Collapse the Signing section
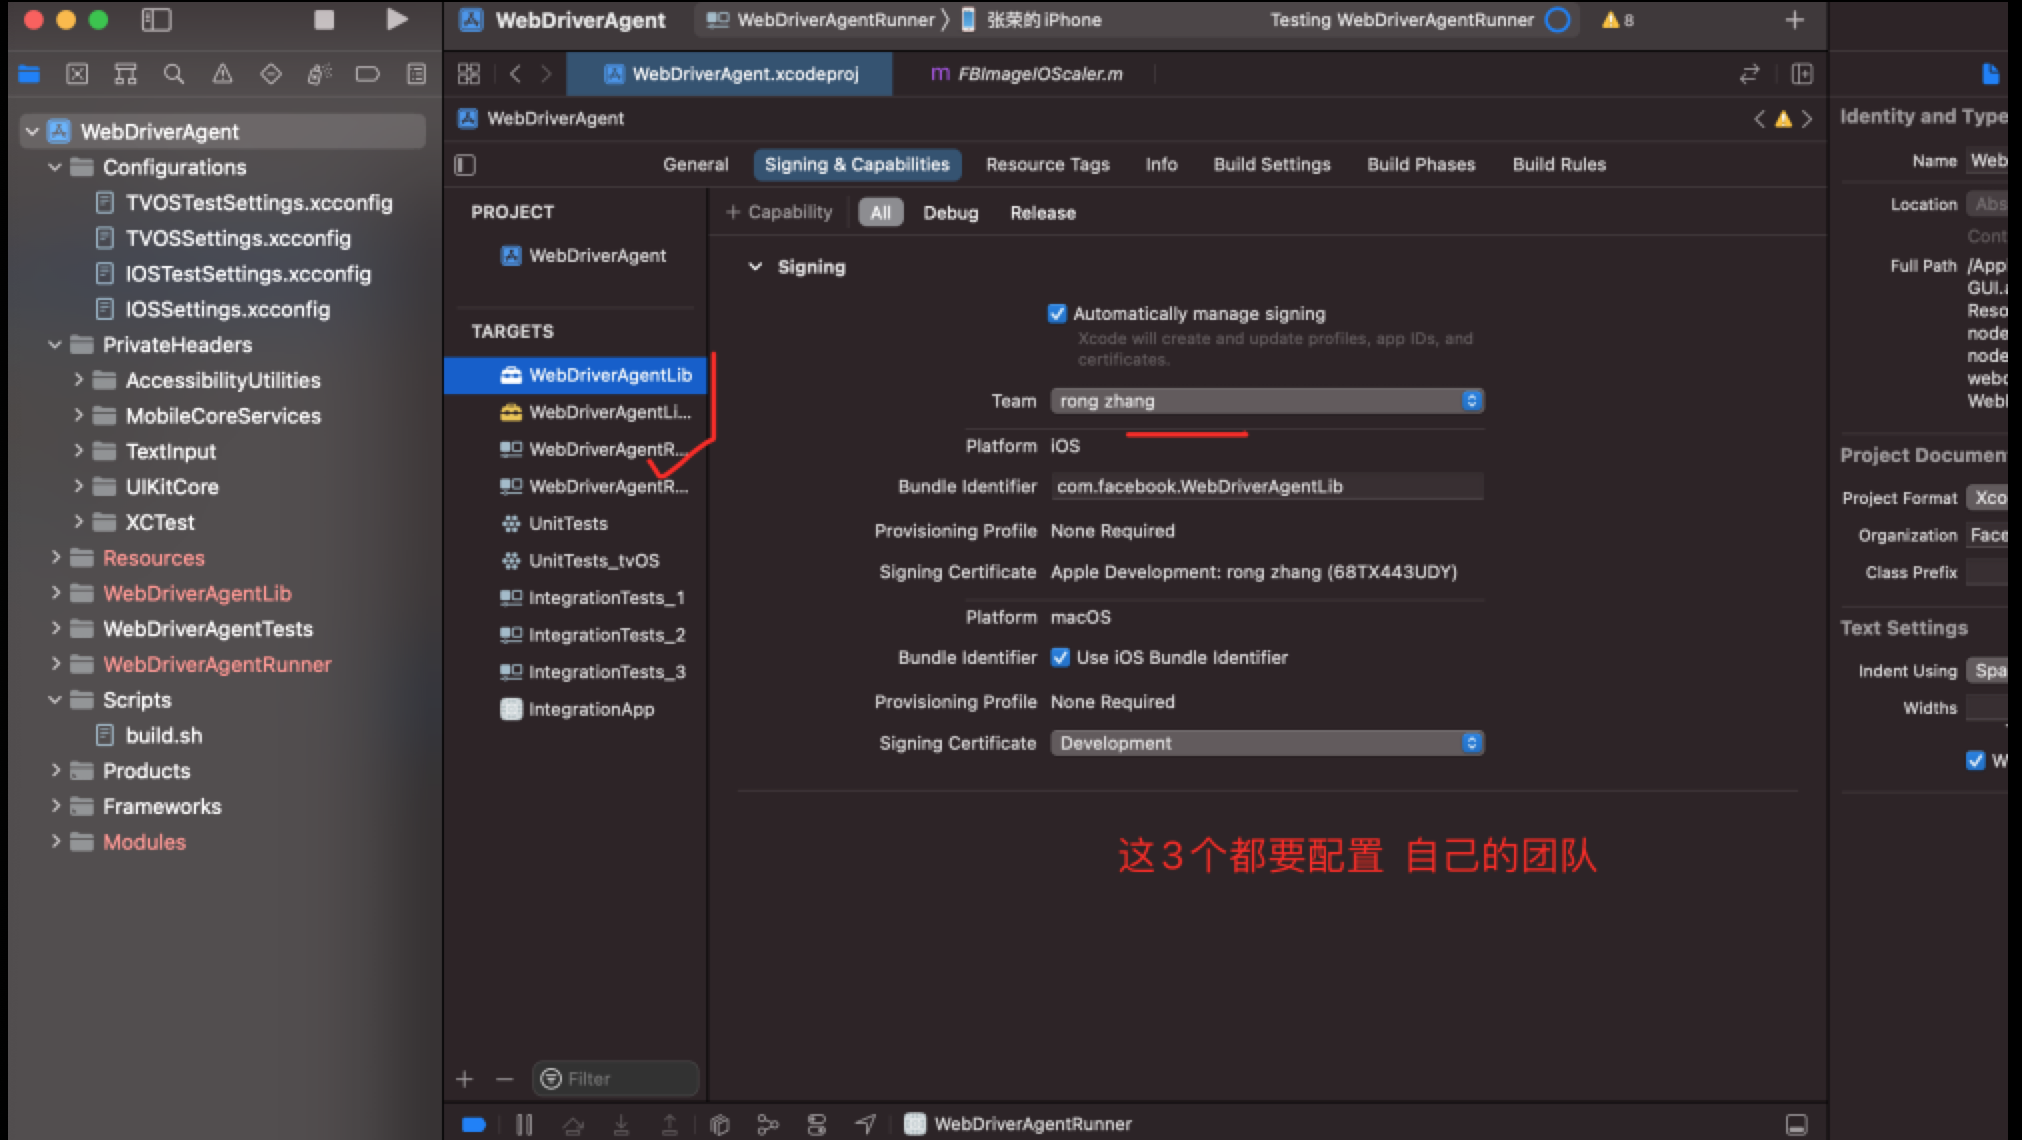Viewport: 2022px width, 1140px height. pyautogui.click(x=756, y=267)
